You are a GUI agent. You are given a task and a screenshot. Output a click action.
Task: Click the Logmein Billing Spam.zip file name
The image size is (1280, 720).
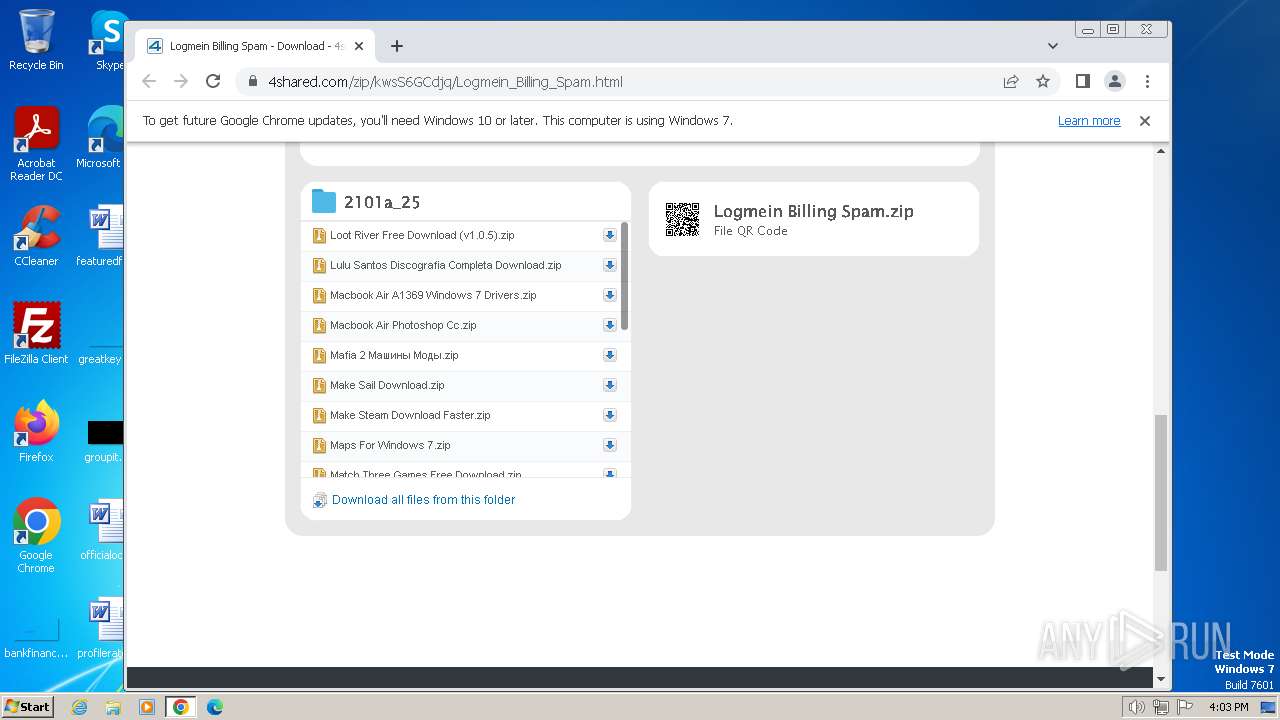pos(813,211)
